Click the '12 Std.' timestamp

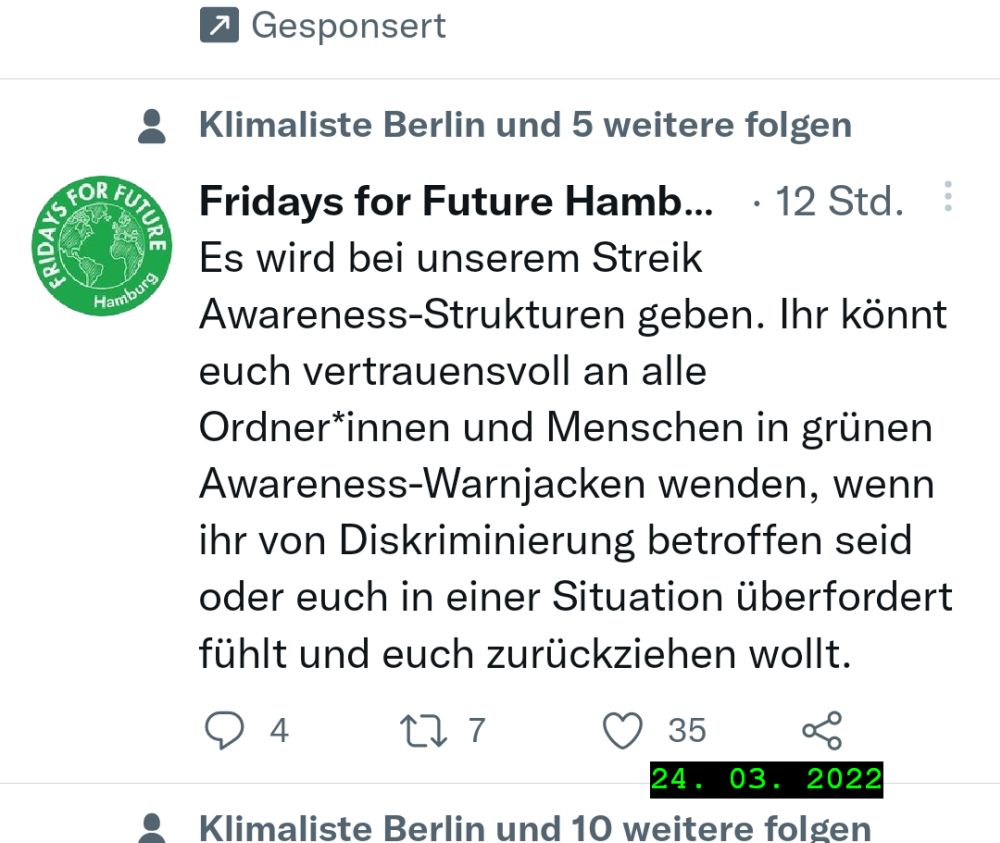click(x=839, y=202)
